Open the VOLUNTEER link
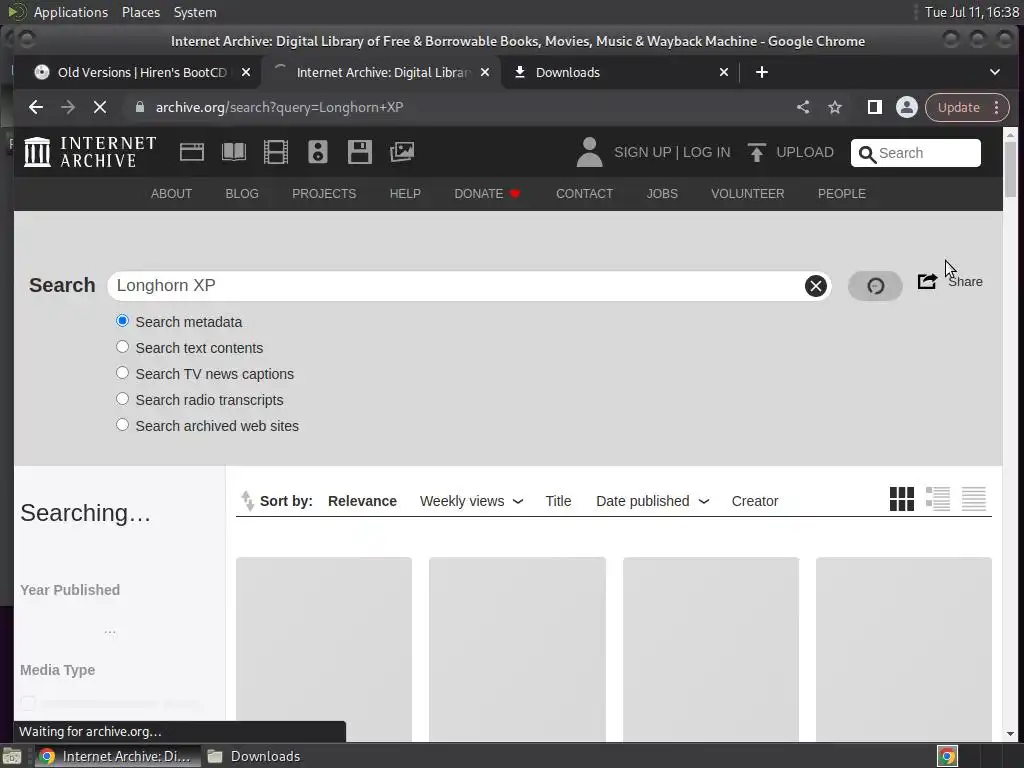Image resolution: width=1024 pixels, height=768 pixels. (748, 194)
